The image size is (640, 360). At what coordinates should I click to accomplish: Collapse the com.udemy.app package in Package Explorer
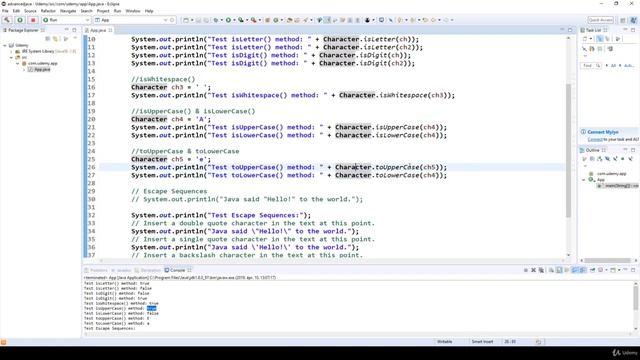coord(18,63)
